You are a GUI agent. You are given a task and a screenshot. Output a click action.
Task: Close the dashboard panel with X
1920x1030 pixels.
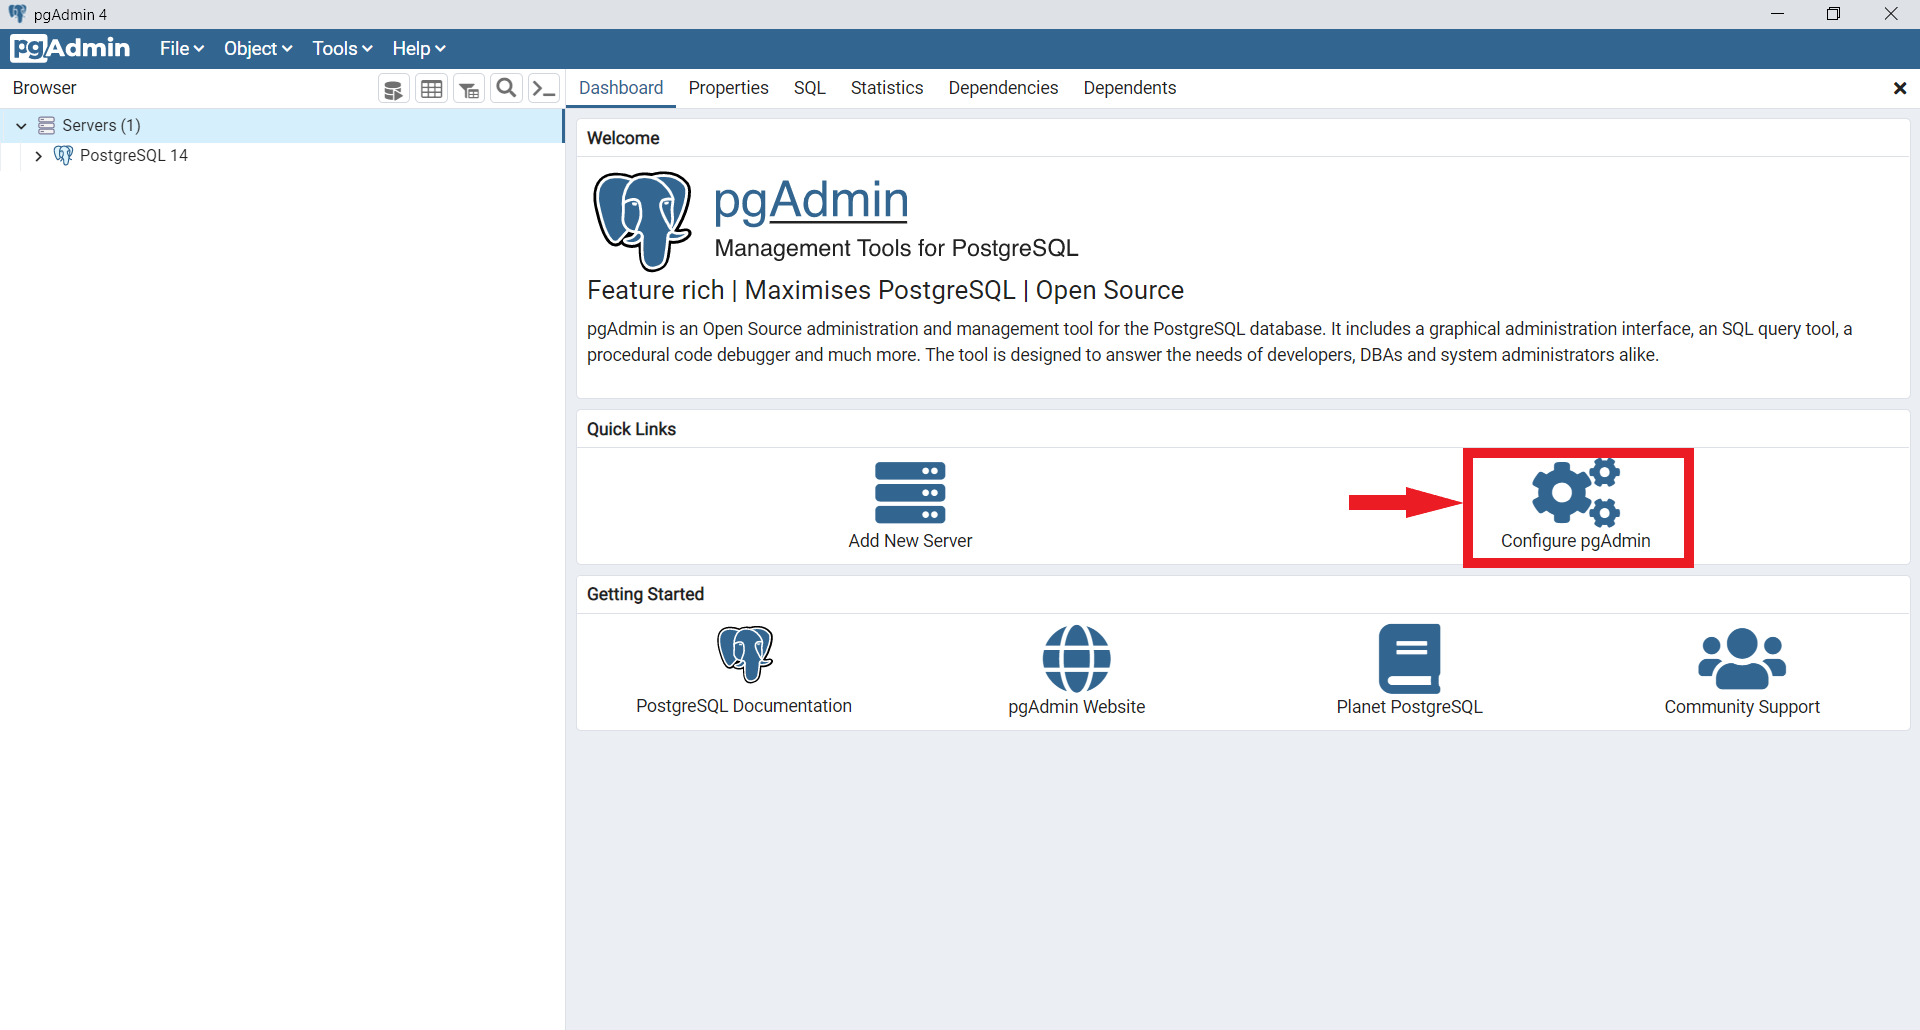[x=1900, y=88]
